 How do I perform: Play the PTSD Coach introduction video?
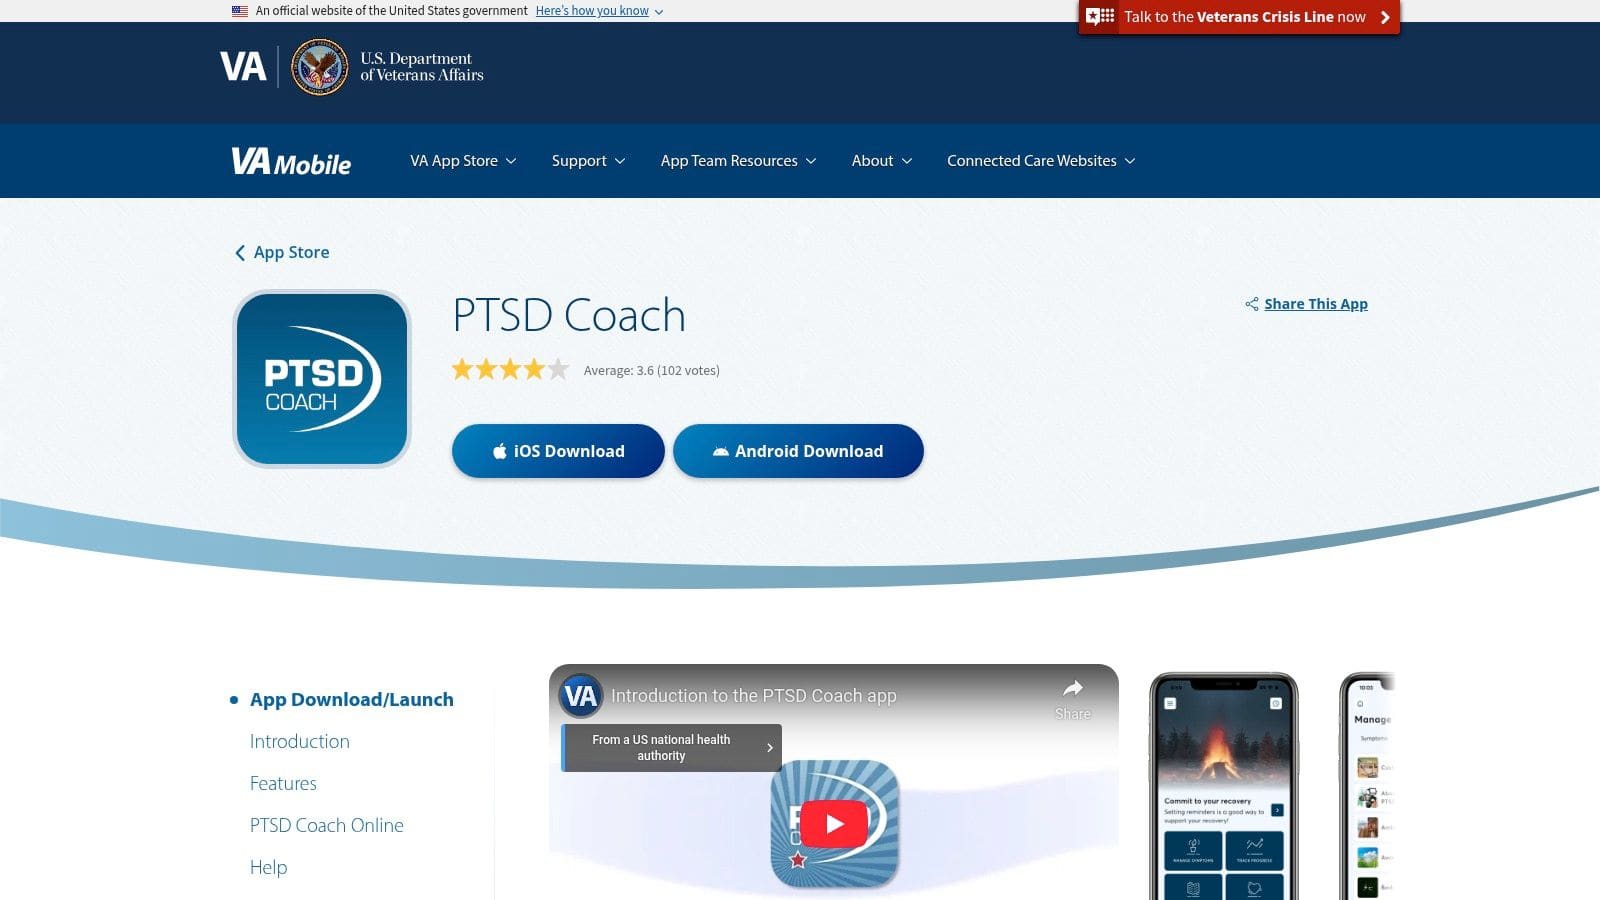point(834,823)
